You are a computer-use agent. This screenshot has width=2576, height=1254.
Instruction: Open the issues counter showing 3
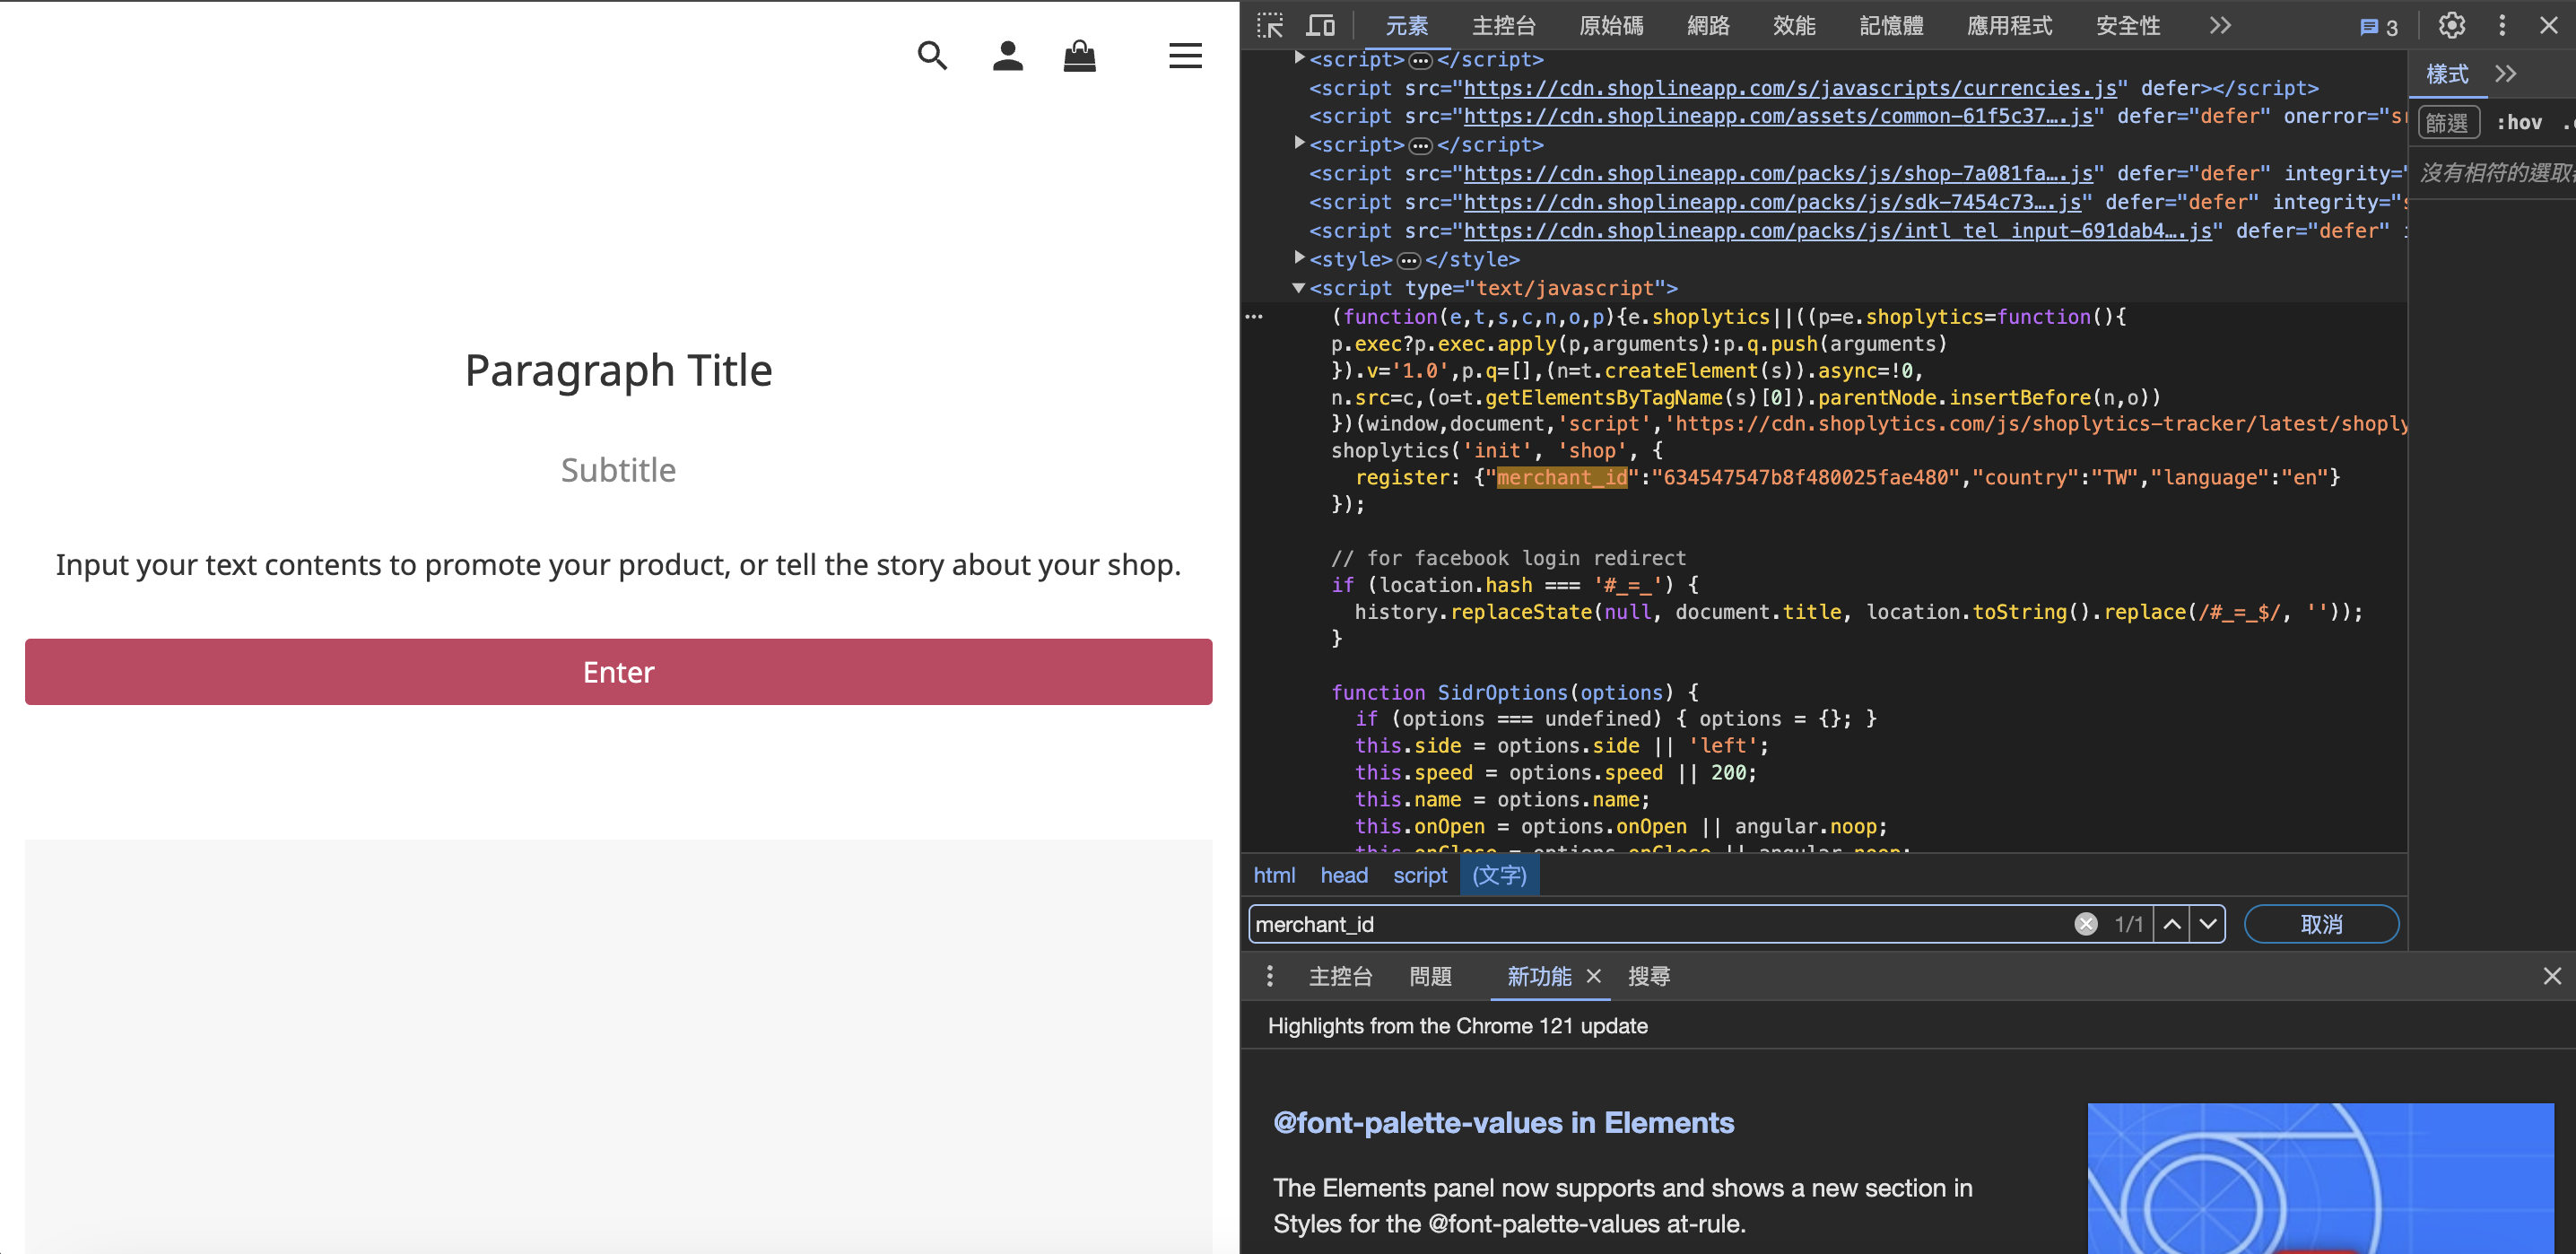[x=2378, y=27]
